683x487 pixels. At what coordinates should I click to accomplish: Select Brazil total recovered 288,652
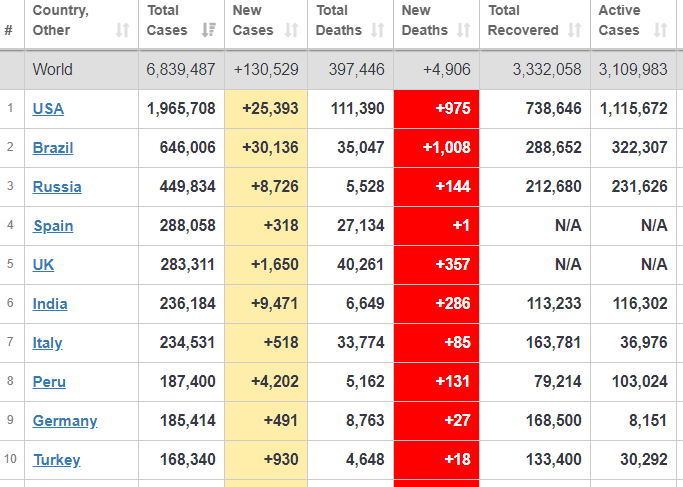tap(554, 148)
